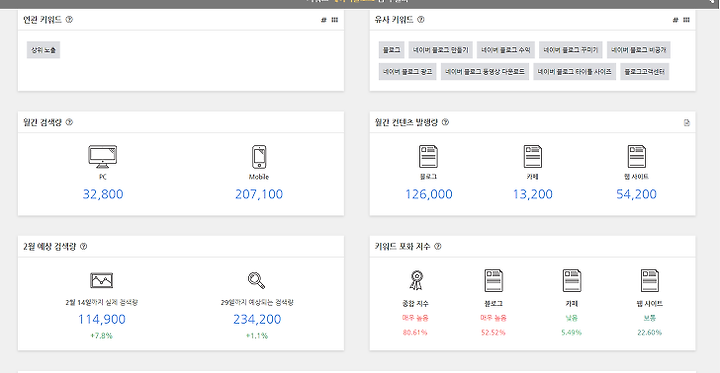The height and width of the screenshot is (373, 720).
Task: Click the +1.1% change figure
Action: [x=257, y=336]
